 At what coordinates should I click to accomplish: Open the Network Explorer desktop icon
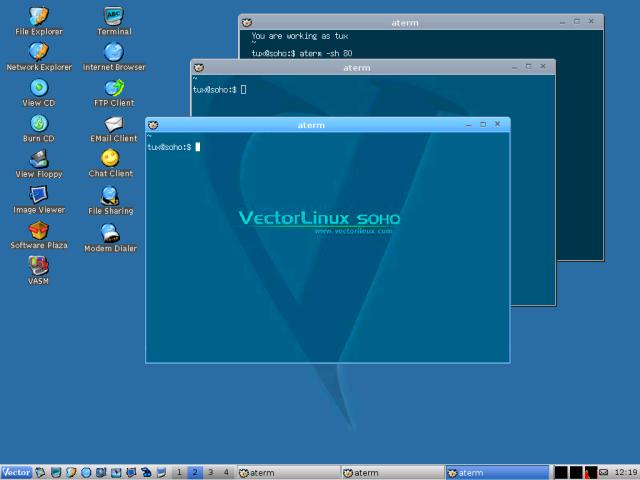click(39, 57)
